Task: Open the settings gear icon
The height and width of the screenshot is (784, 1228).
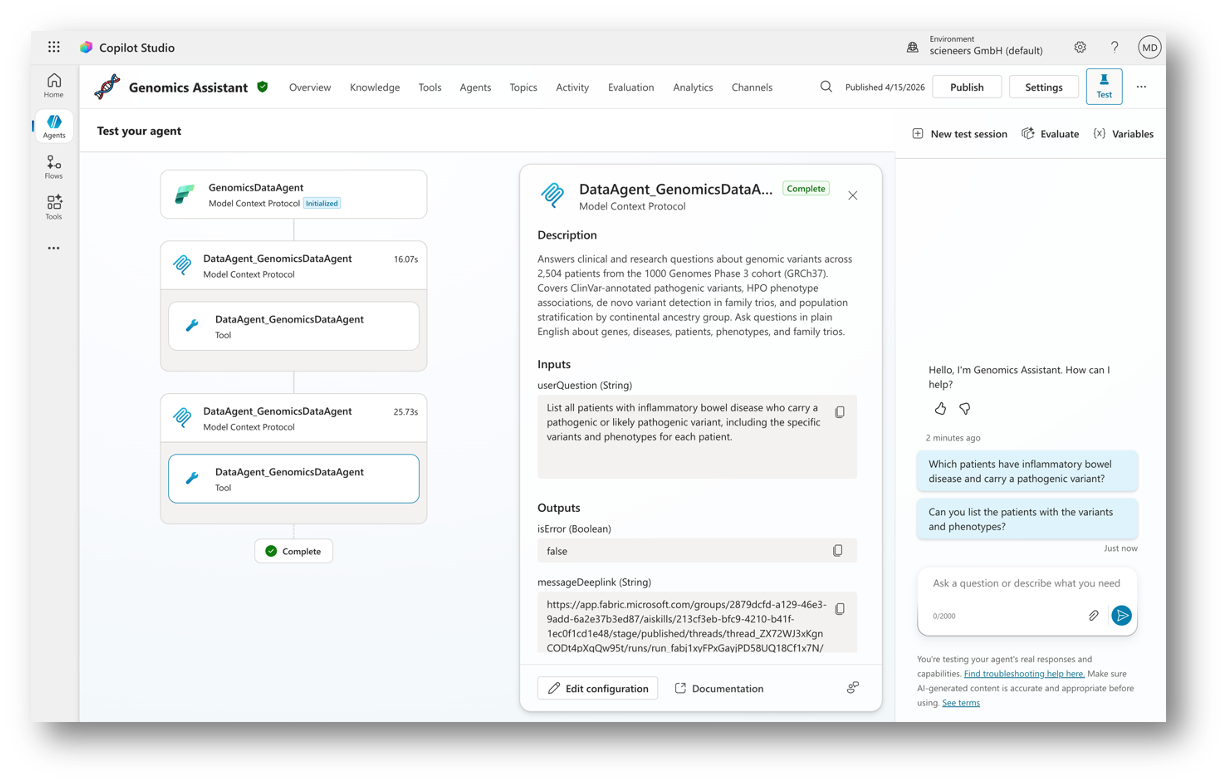Action: pyautogui.click(x=1080, y=47)
